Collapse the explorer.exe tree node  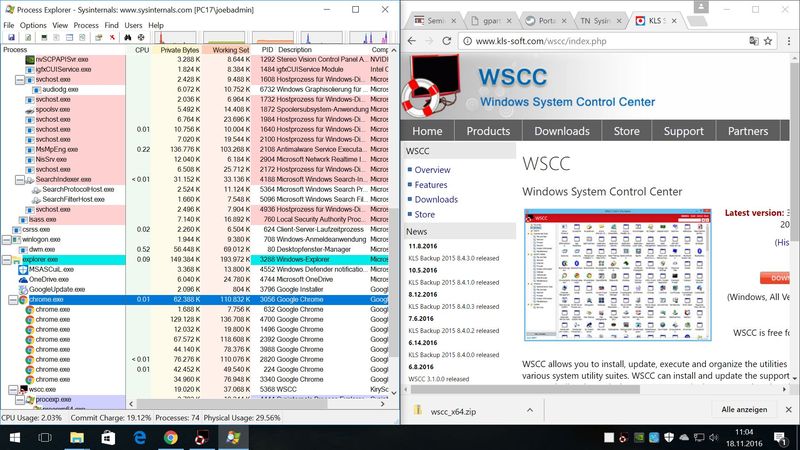[7, 260]
